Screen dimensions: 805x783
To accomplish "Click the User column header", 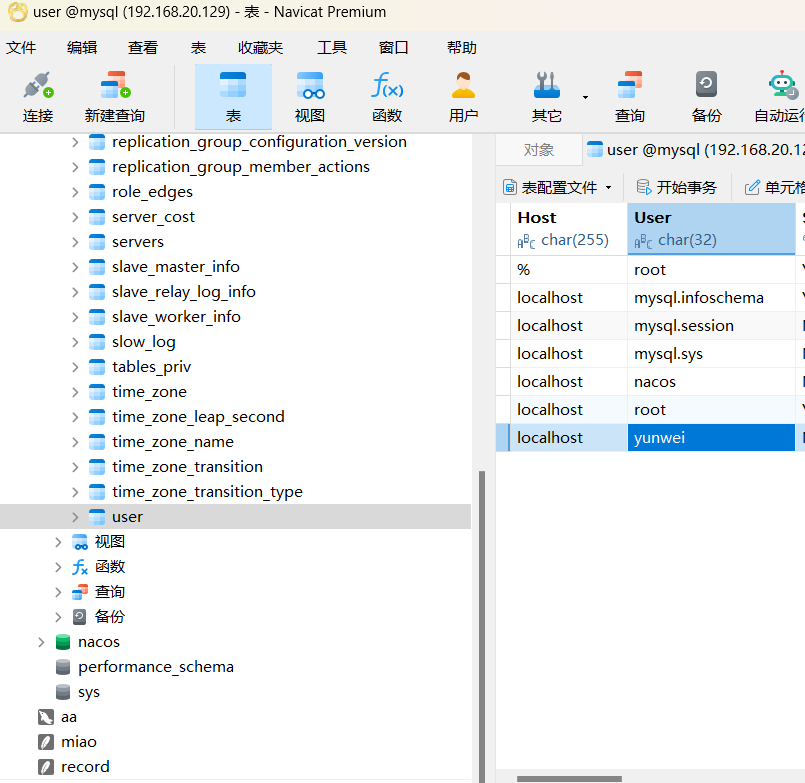I will (x=711, y=229).
